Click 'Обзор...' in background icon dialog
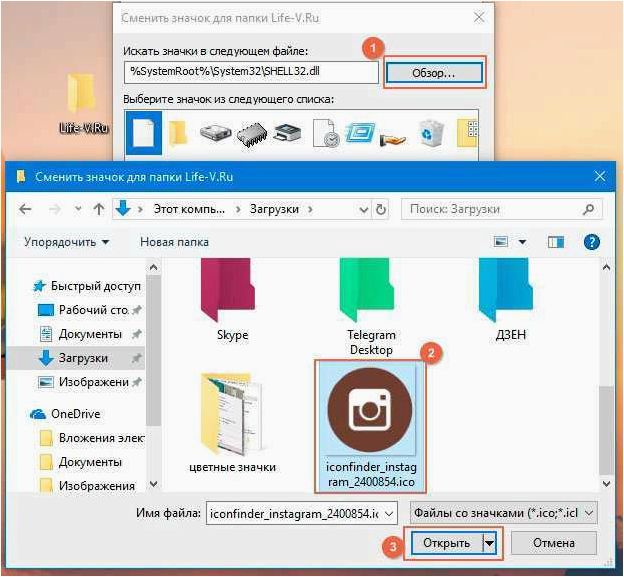 pyautogui.click(x=434, y=73)
